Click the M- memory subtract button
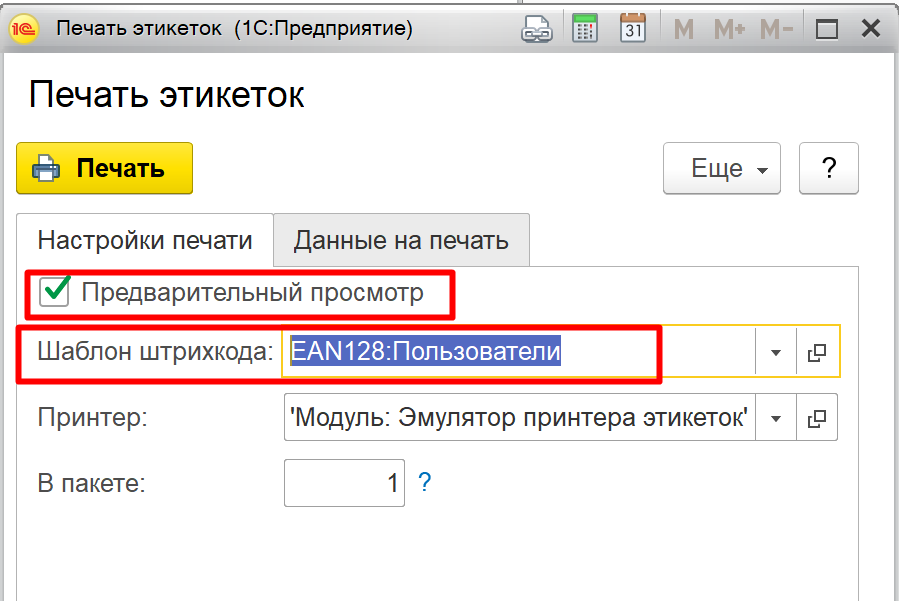The width and height of the screenshot is (899, 601). click(x=776, y=29)
